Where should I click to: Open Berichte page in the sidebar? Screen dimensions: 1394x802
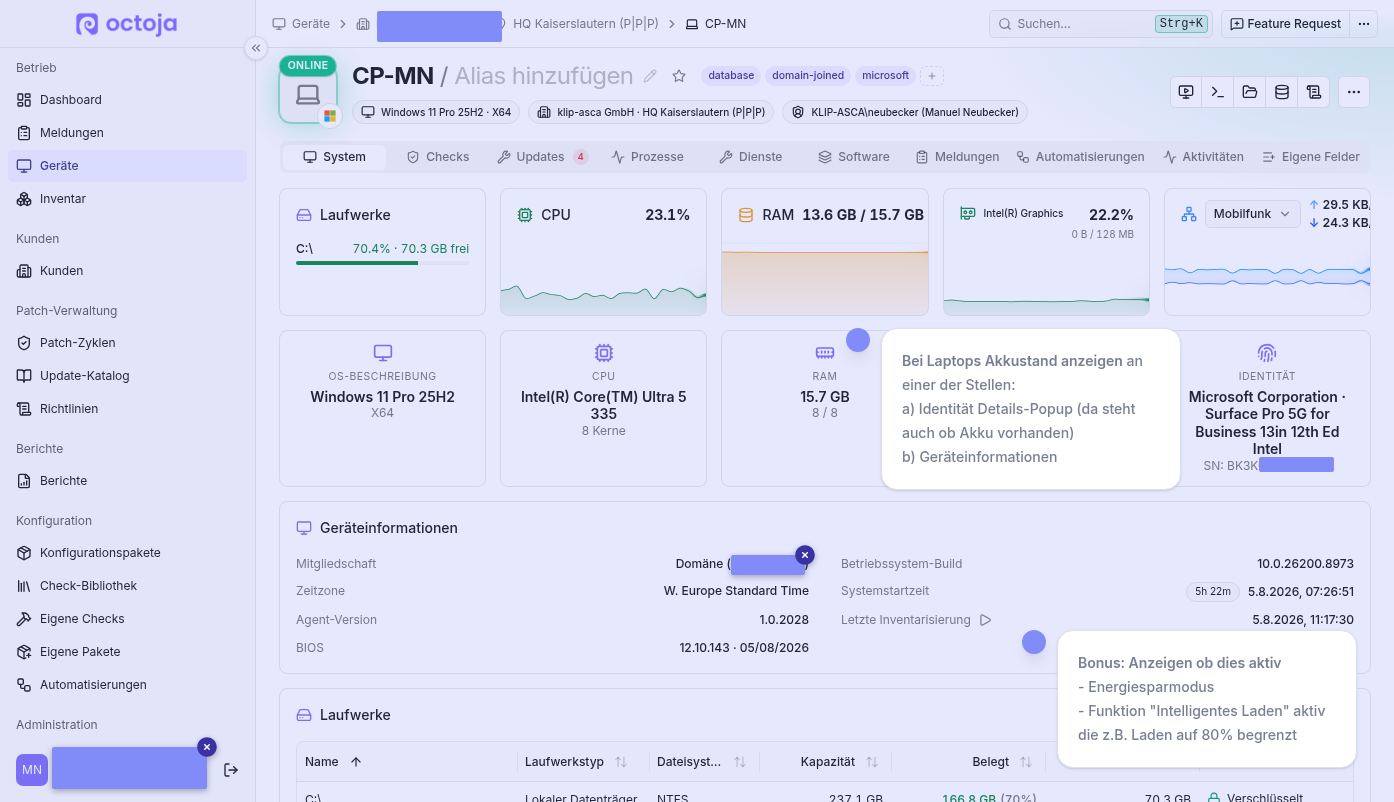[x=127, y=481]
